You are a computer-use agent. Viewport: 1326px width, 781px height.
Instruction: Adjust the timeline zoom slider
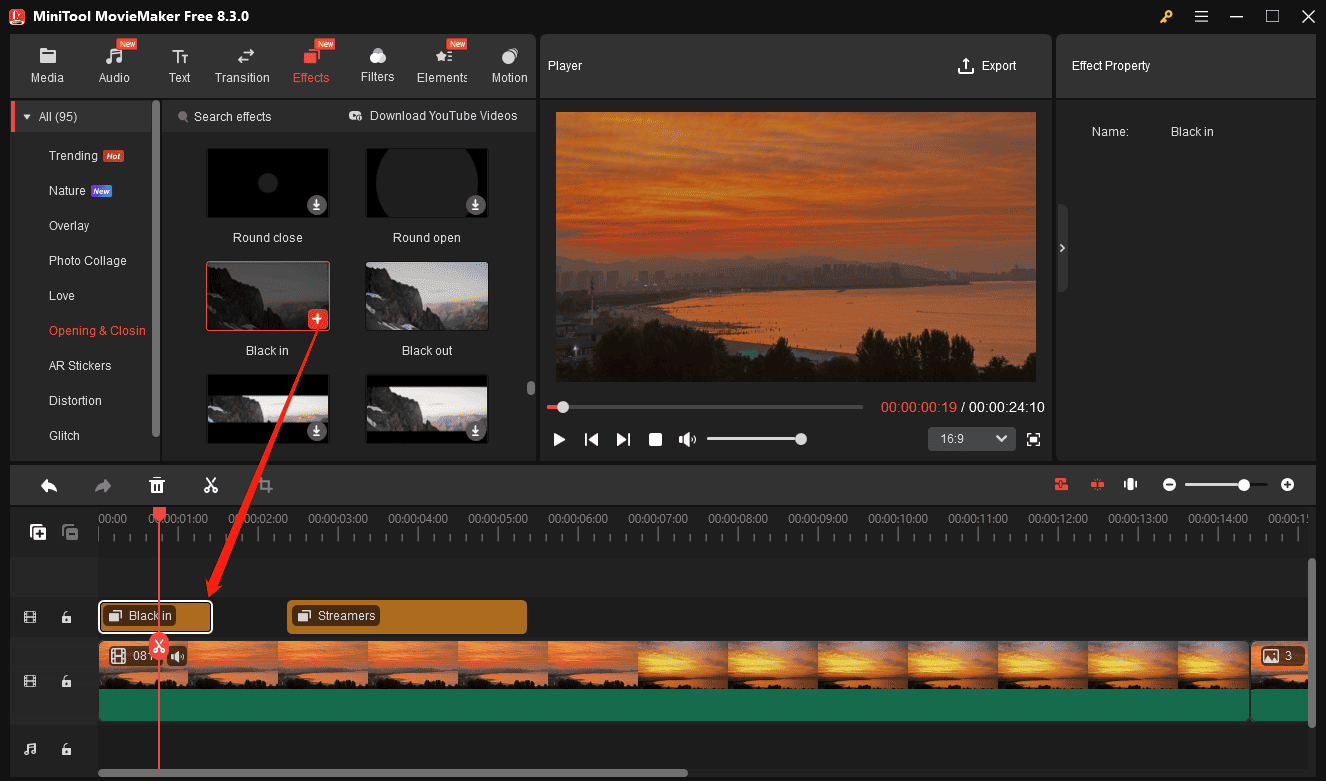click(x=1227, y=484)
